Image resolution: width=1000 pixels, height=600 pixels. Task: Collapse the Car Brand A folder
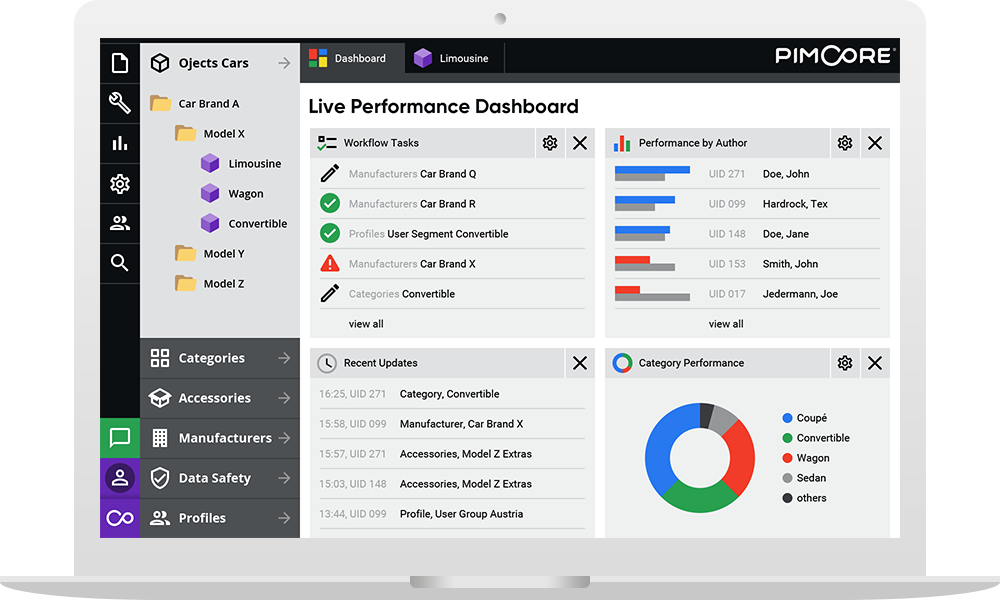(x=160, y=103)
